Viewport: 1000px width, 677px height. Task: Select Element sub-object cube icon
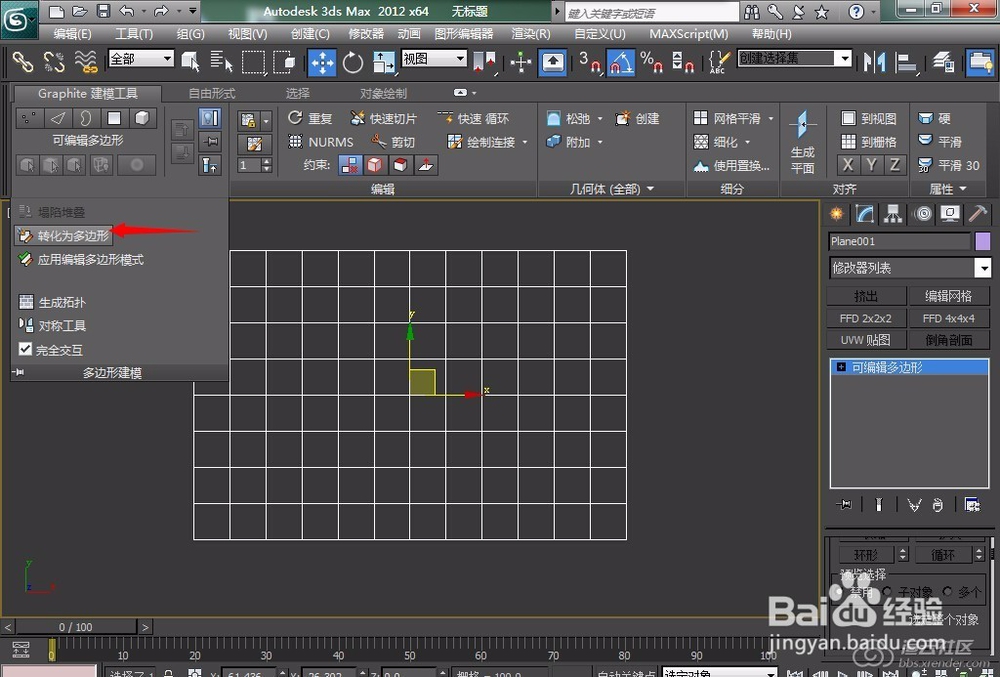[142, 118]
